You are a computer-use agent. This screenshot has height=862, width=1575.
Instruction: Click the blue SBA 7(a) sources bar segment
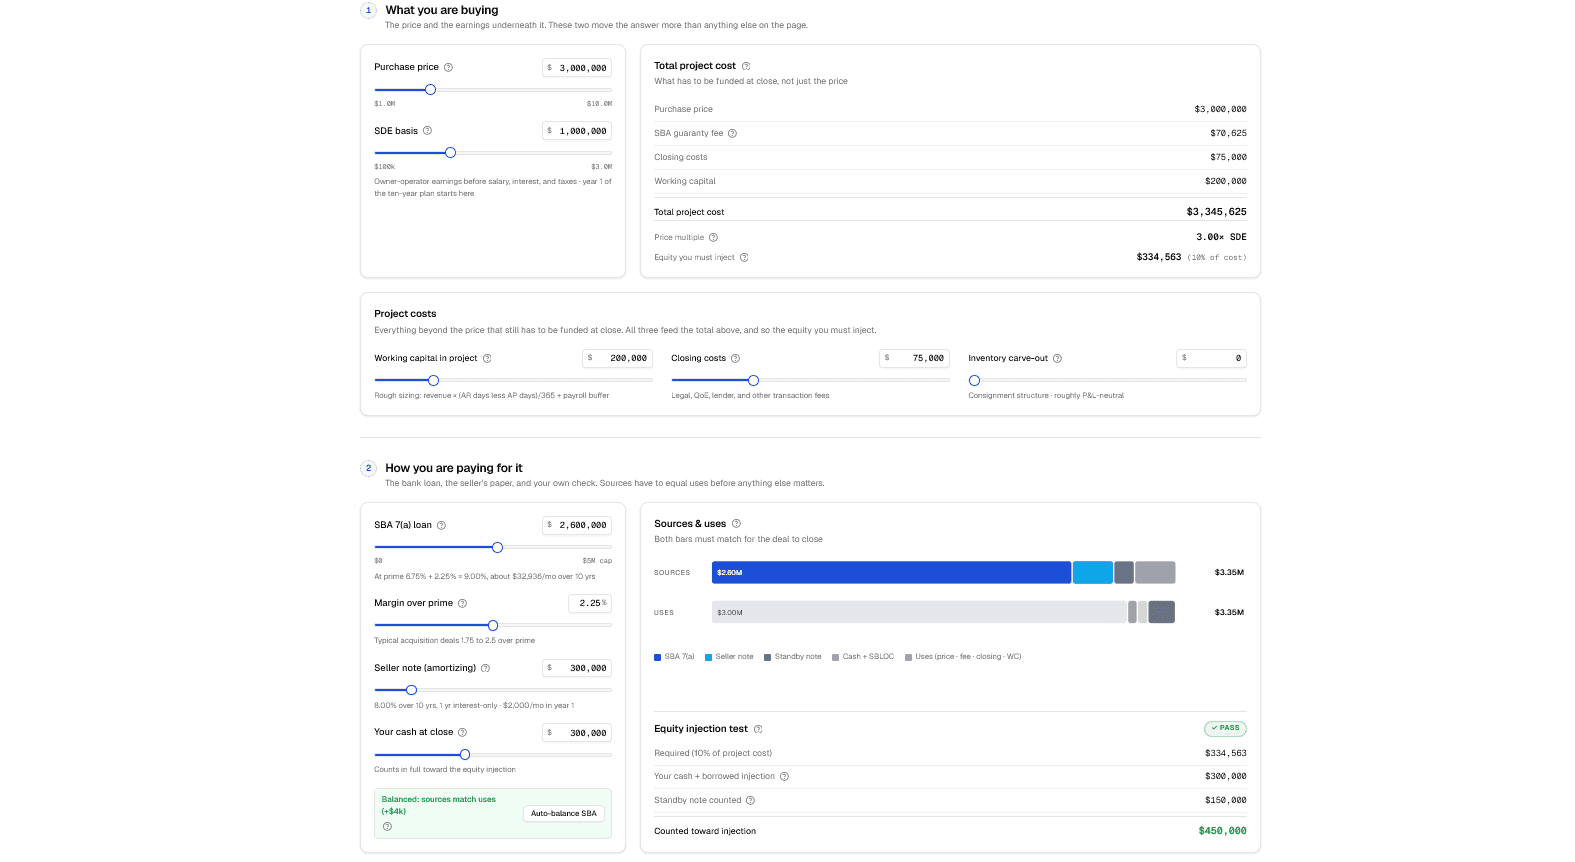pos(891,573)
